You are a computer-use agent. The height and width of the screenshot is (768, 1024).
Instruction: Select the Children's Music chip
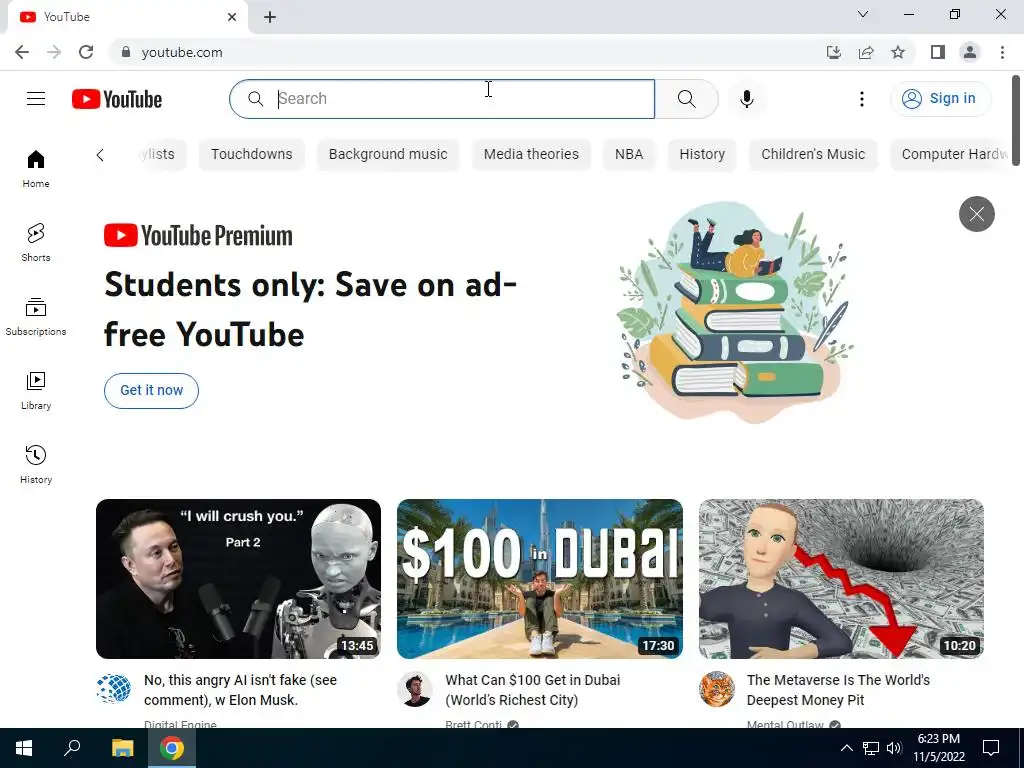coord(813,155)
